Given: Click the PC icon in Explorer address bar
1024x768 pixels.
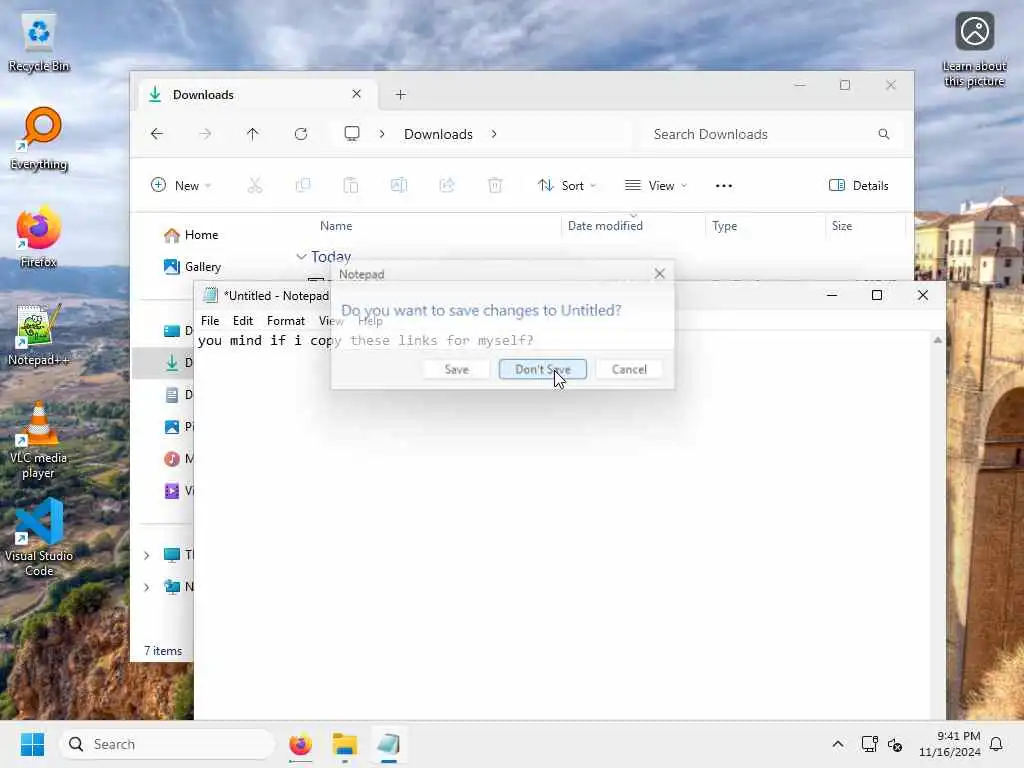Looking at the screenshot, I should point(352,134).
